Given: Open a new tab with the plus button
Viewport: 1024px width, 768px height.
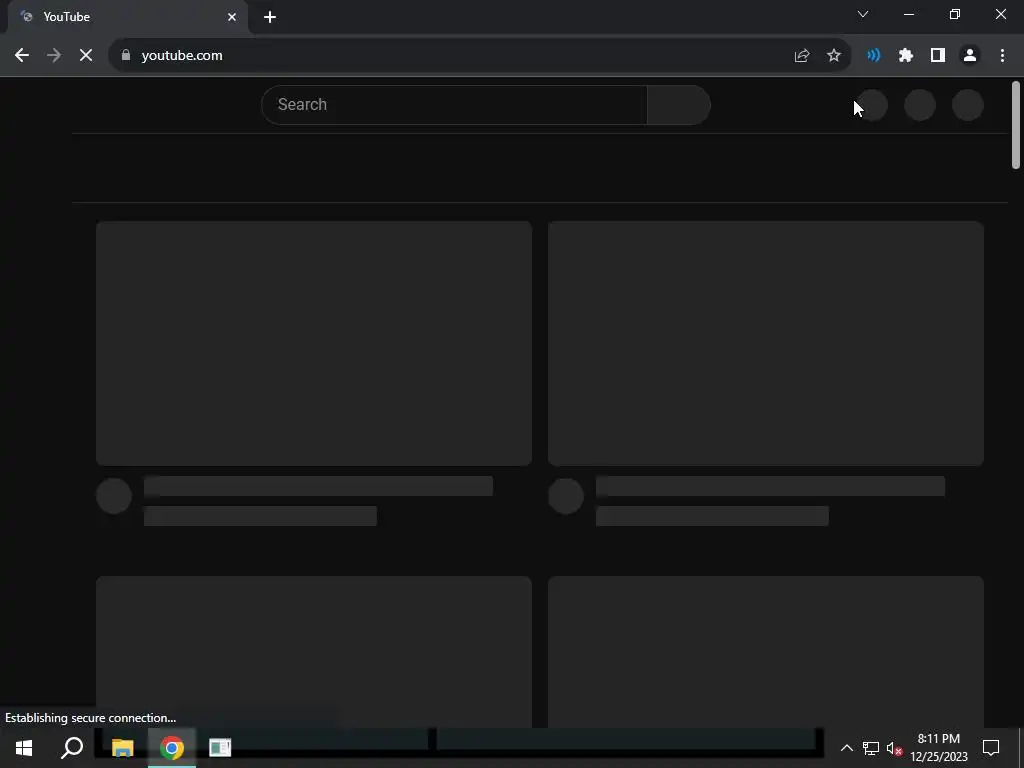Looking at the screenshot, I should [x=270, y=17].
